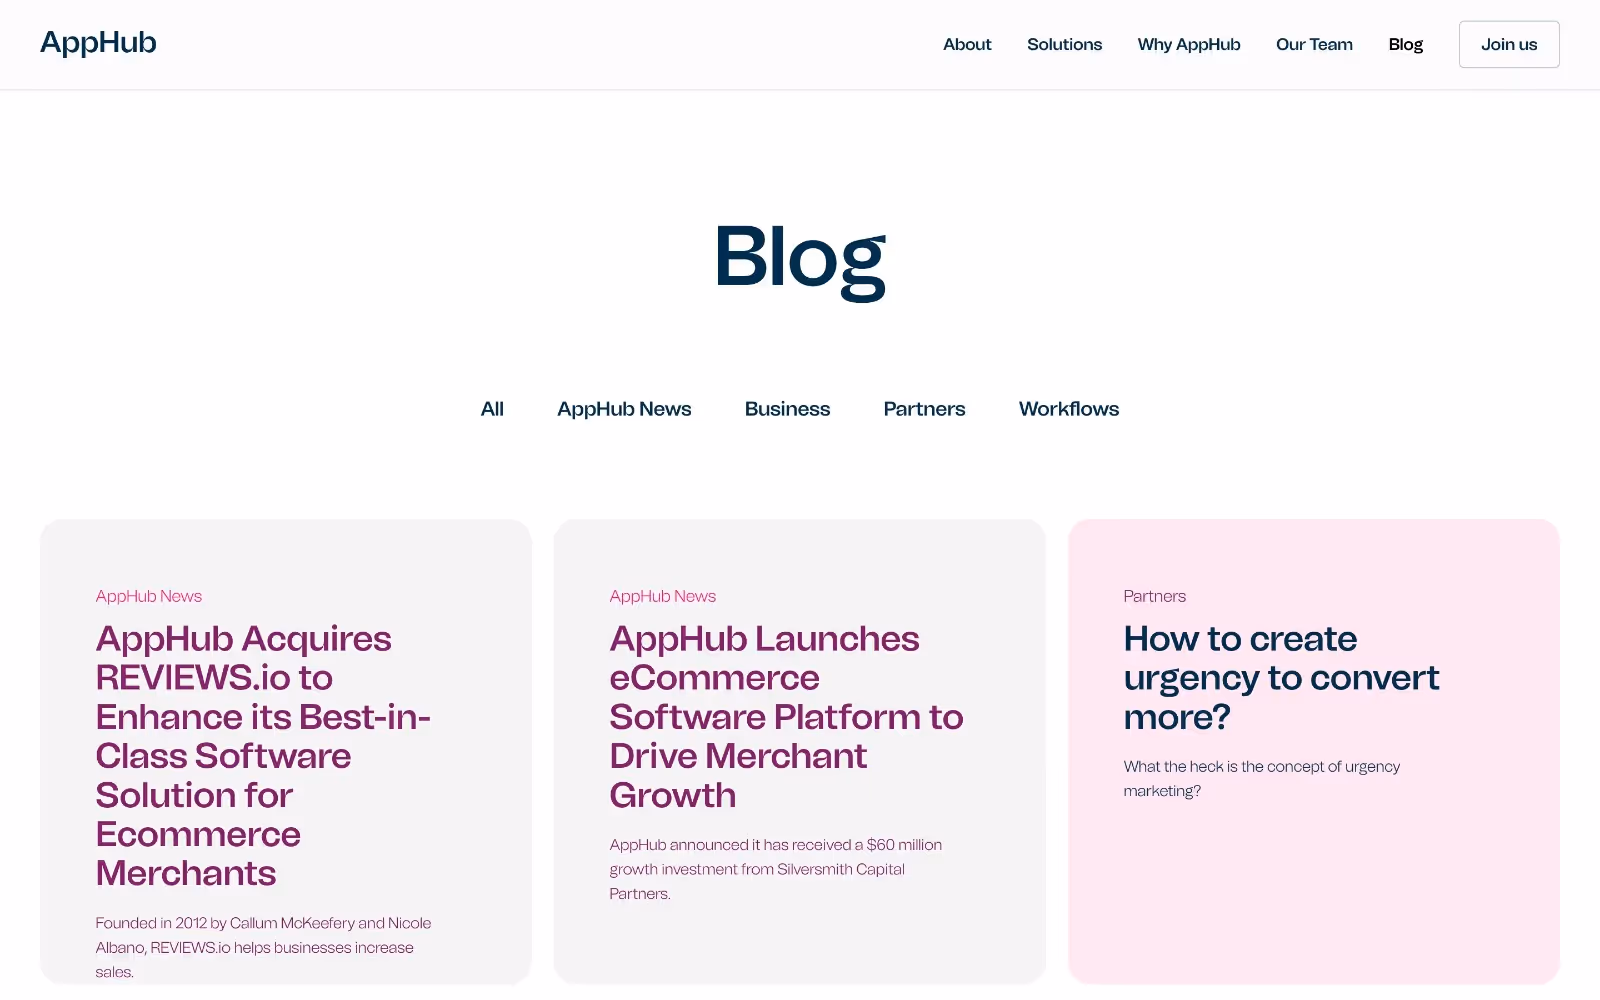
Task: Click AppHub News tag on REVIEWS.io card
Action: coord(149,596)
